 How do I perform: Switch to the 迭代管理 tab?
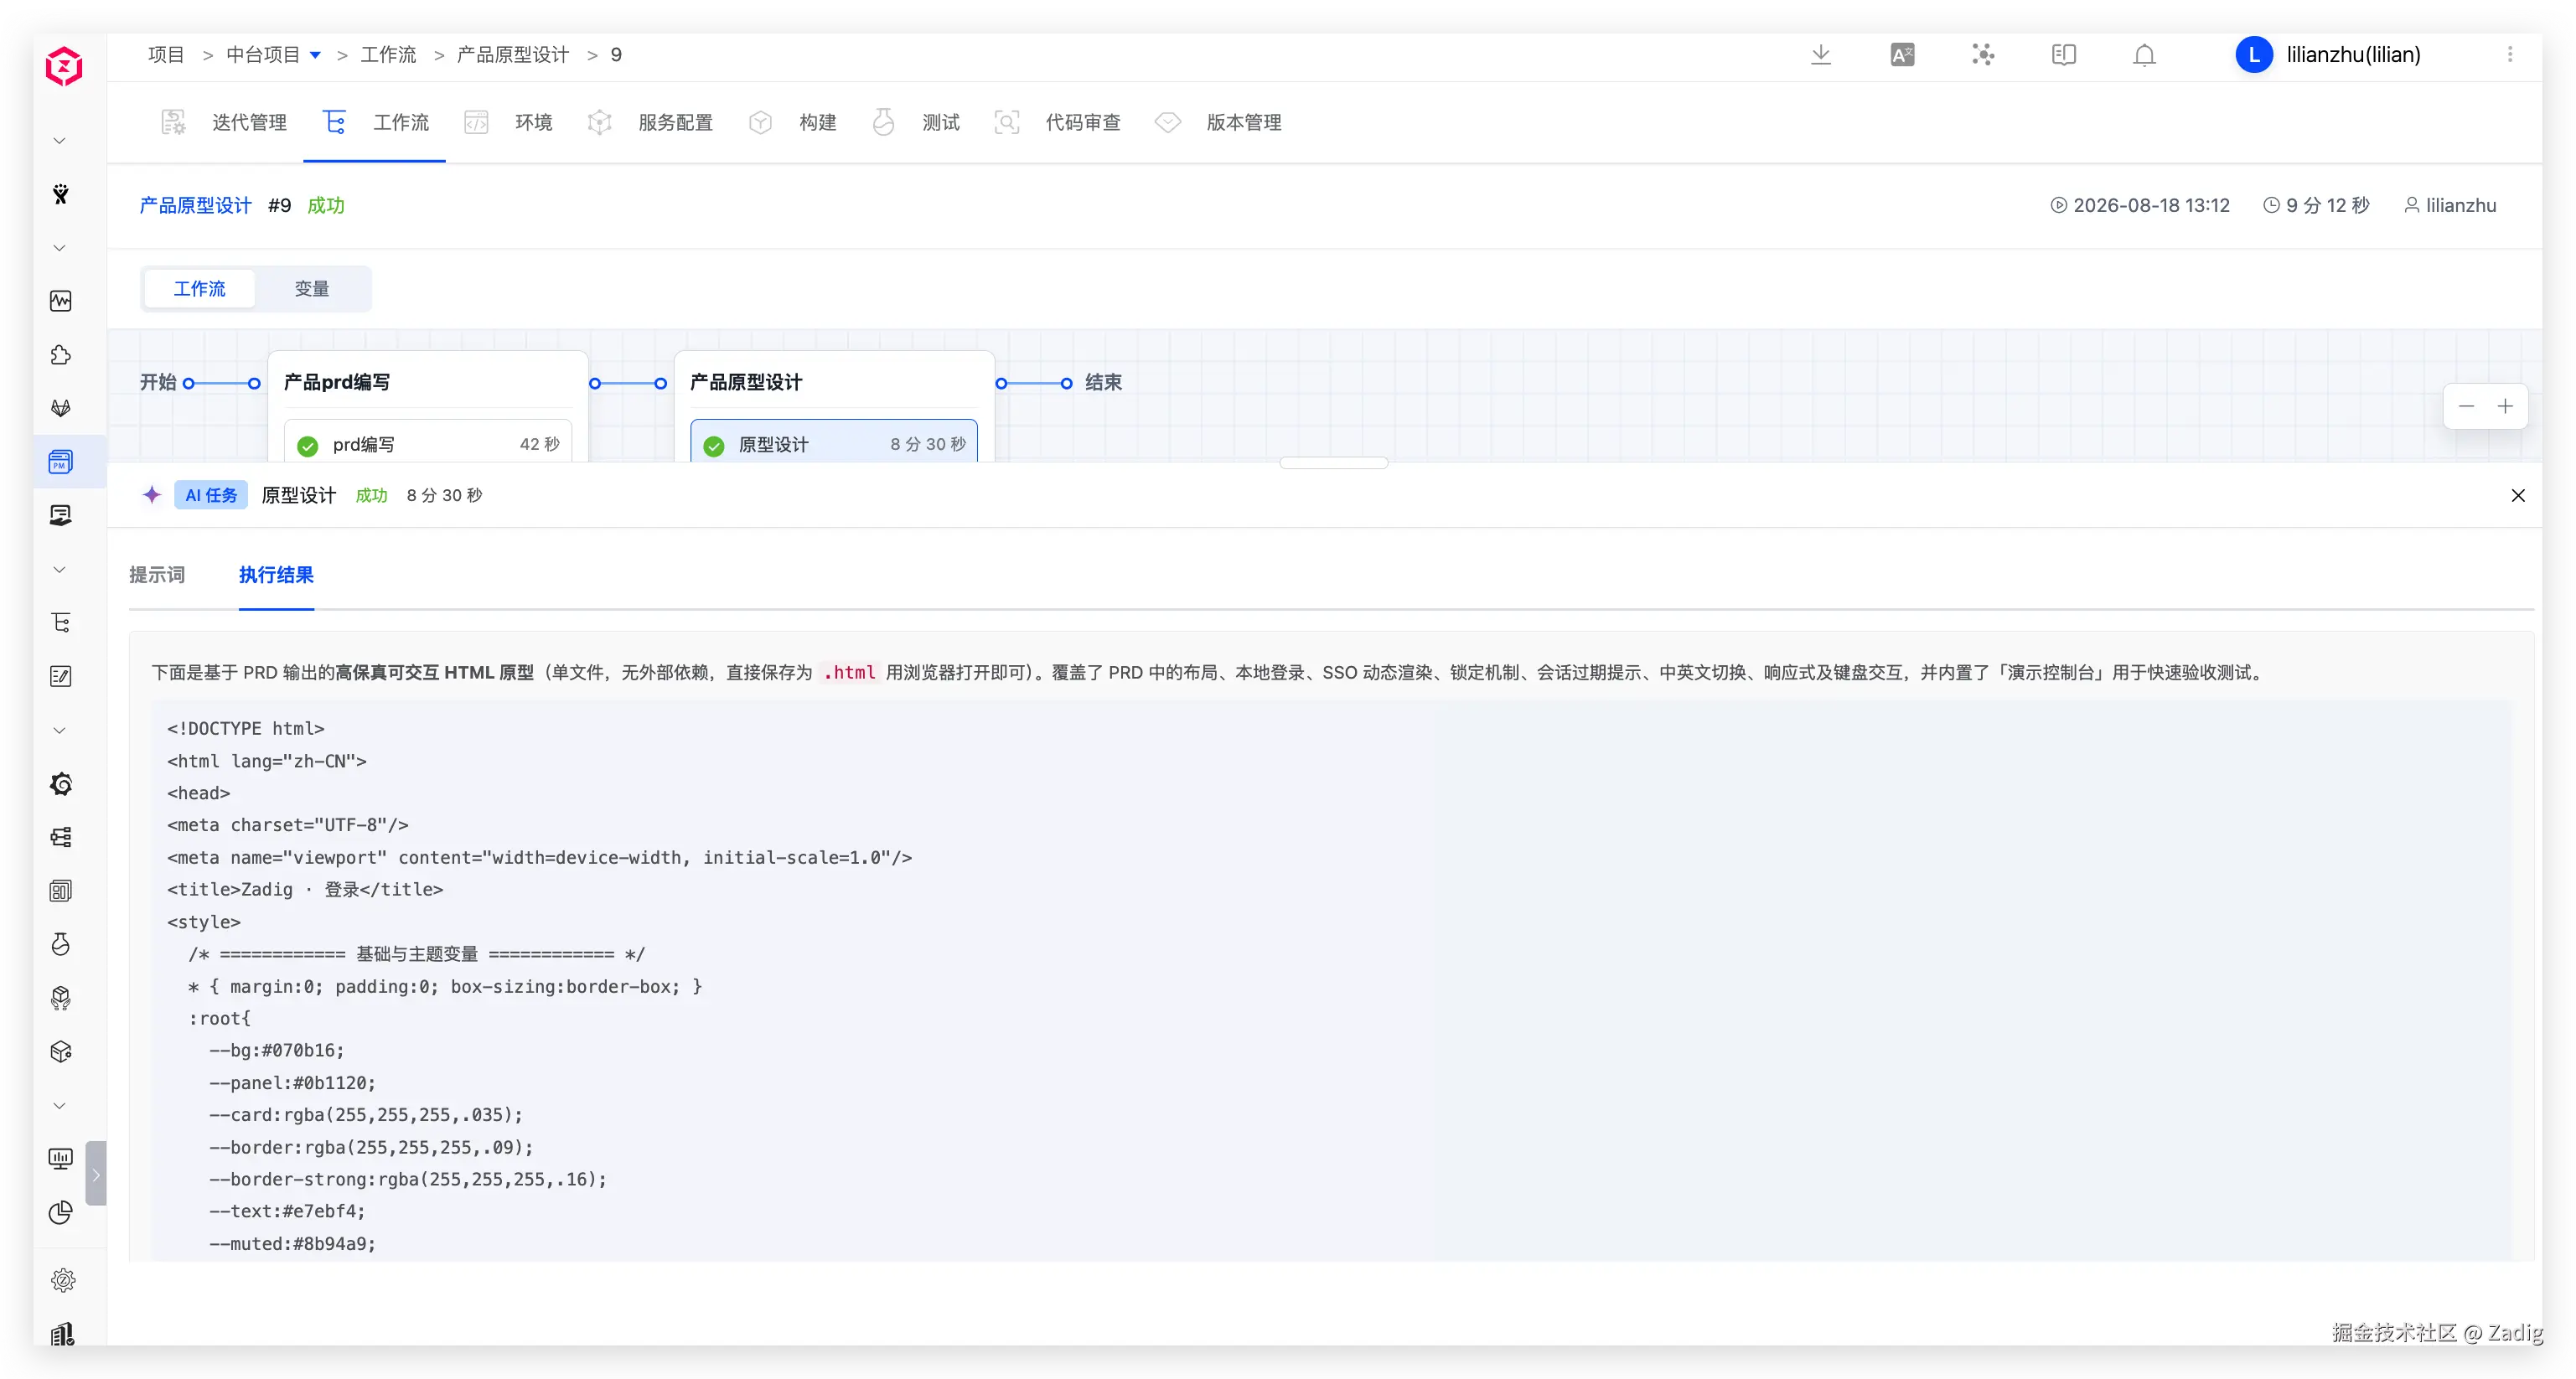click(224, 123)
